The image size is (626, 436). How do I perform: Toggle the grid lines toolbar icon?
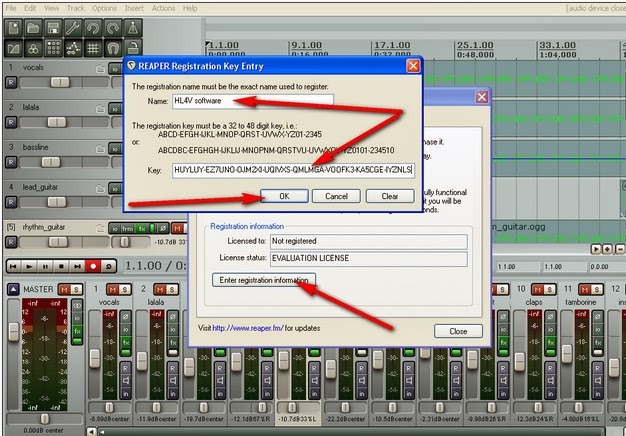[x=93, y=48]
